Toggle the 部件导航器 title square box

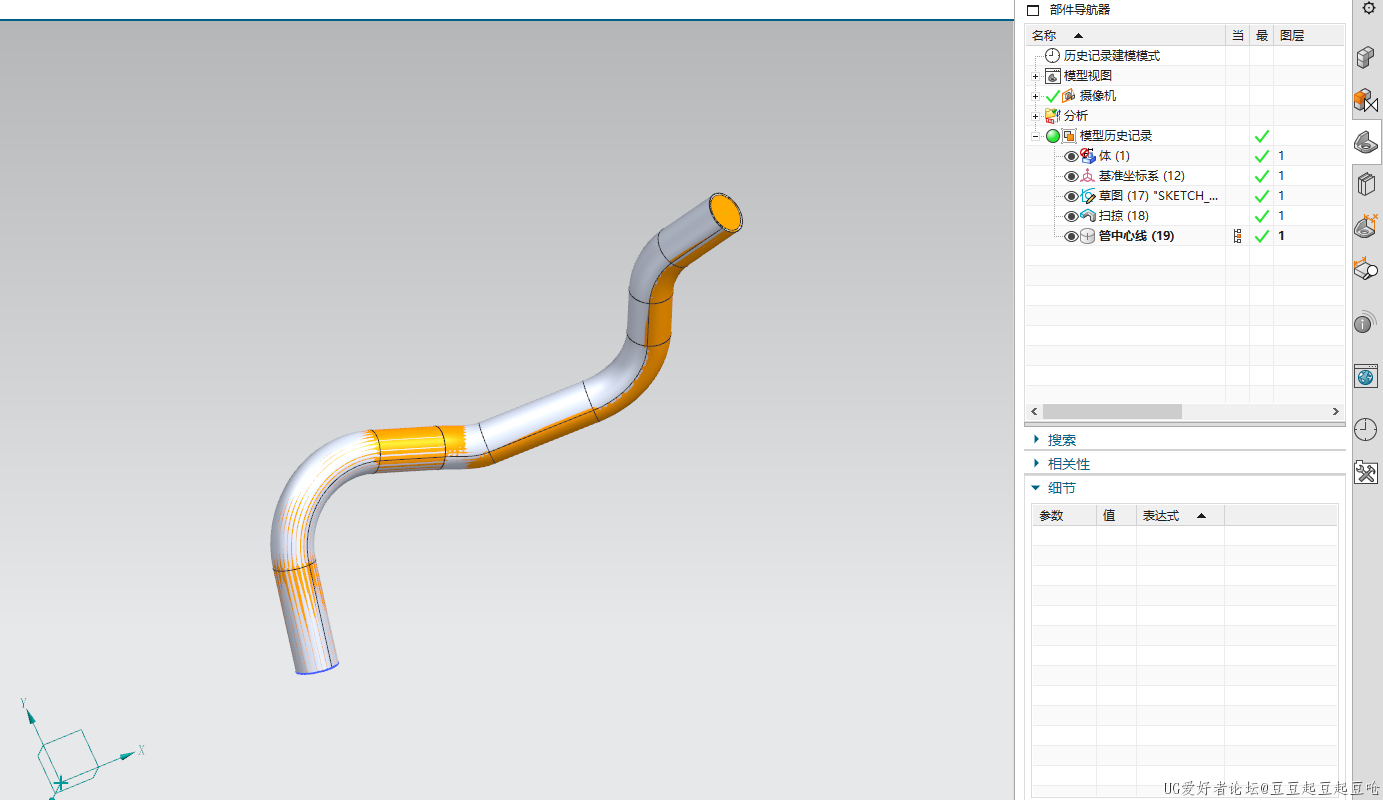[1034, 10]
